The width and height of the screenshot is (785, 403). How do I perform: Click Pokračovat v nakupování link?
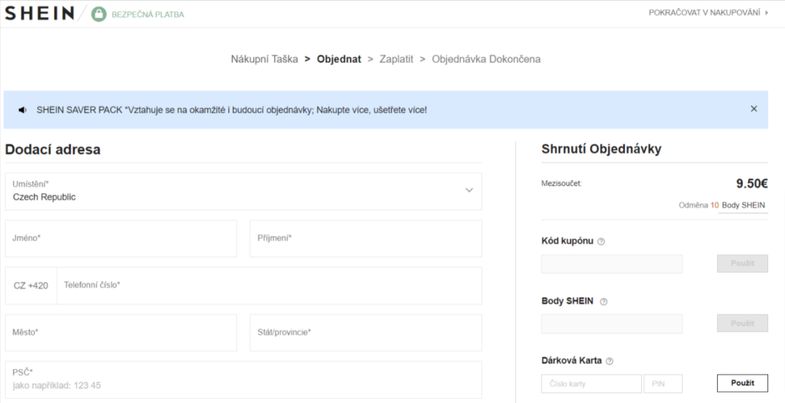[708, 13]
